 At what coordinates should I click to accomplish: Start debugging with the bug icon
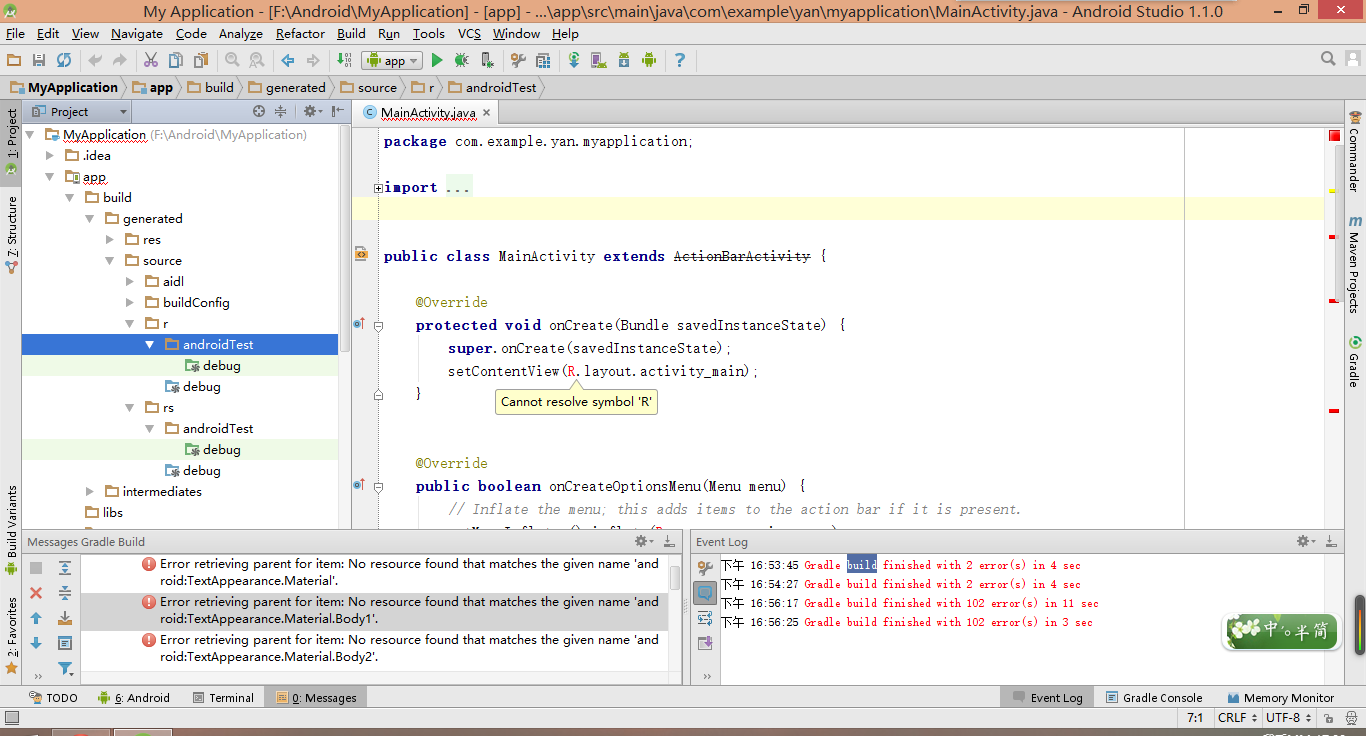[462, 61]
